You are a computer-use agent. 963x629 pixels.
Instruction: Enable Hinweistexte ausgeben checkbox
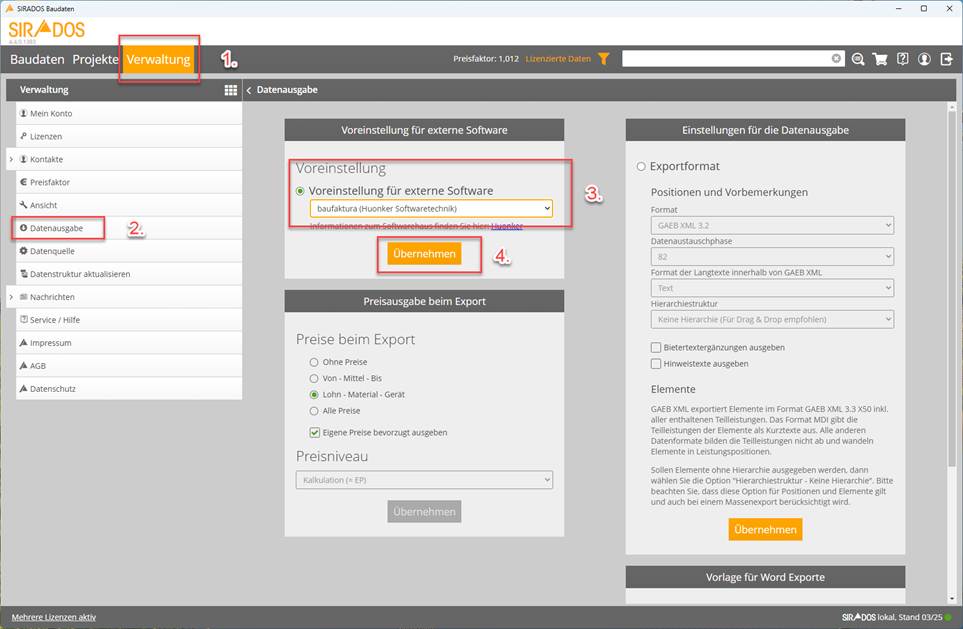click(656, 364)
